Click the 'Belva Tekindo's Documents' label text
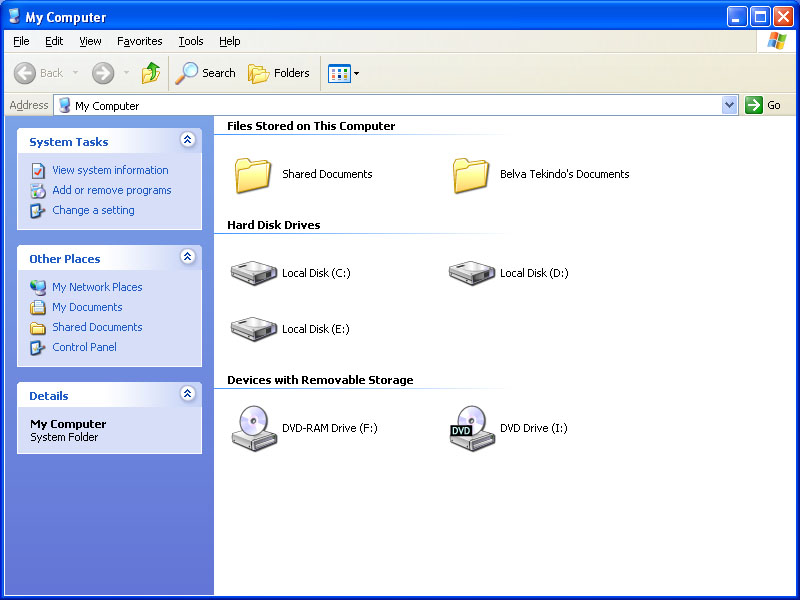The width and height of the screenshot is (800, 600). [x=565, y=174]
